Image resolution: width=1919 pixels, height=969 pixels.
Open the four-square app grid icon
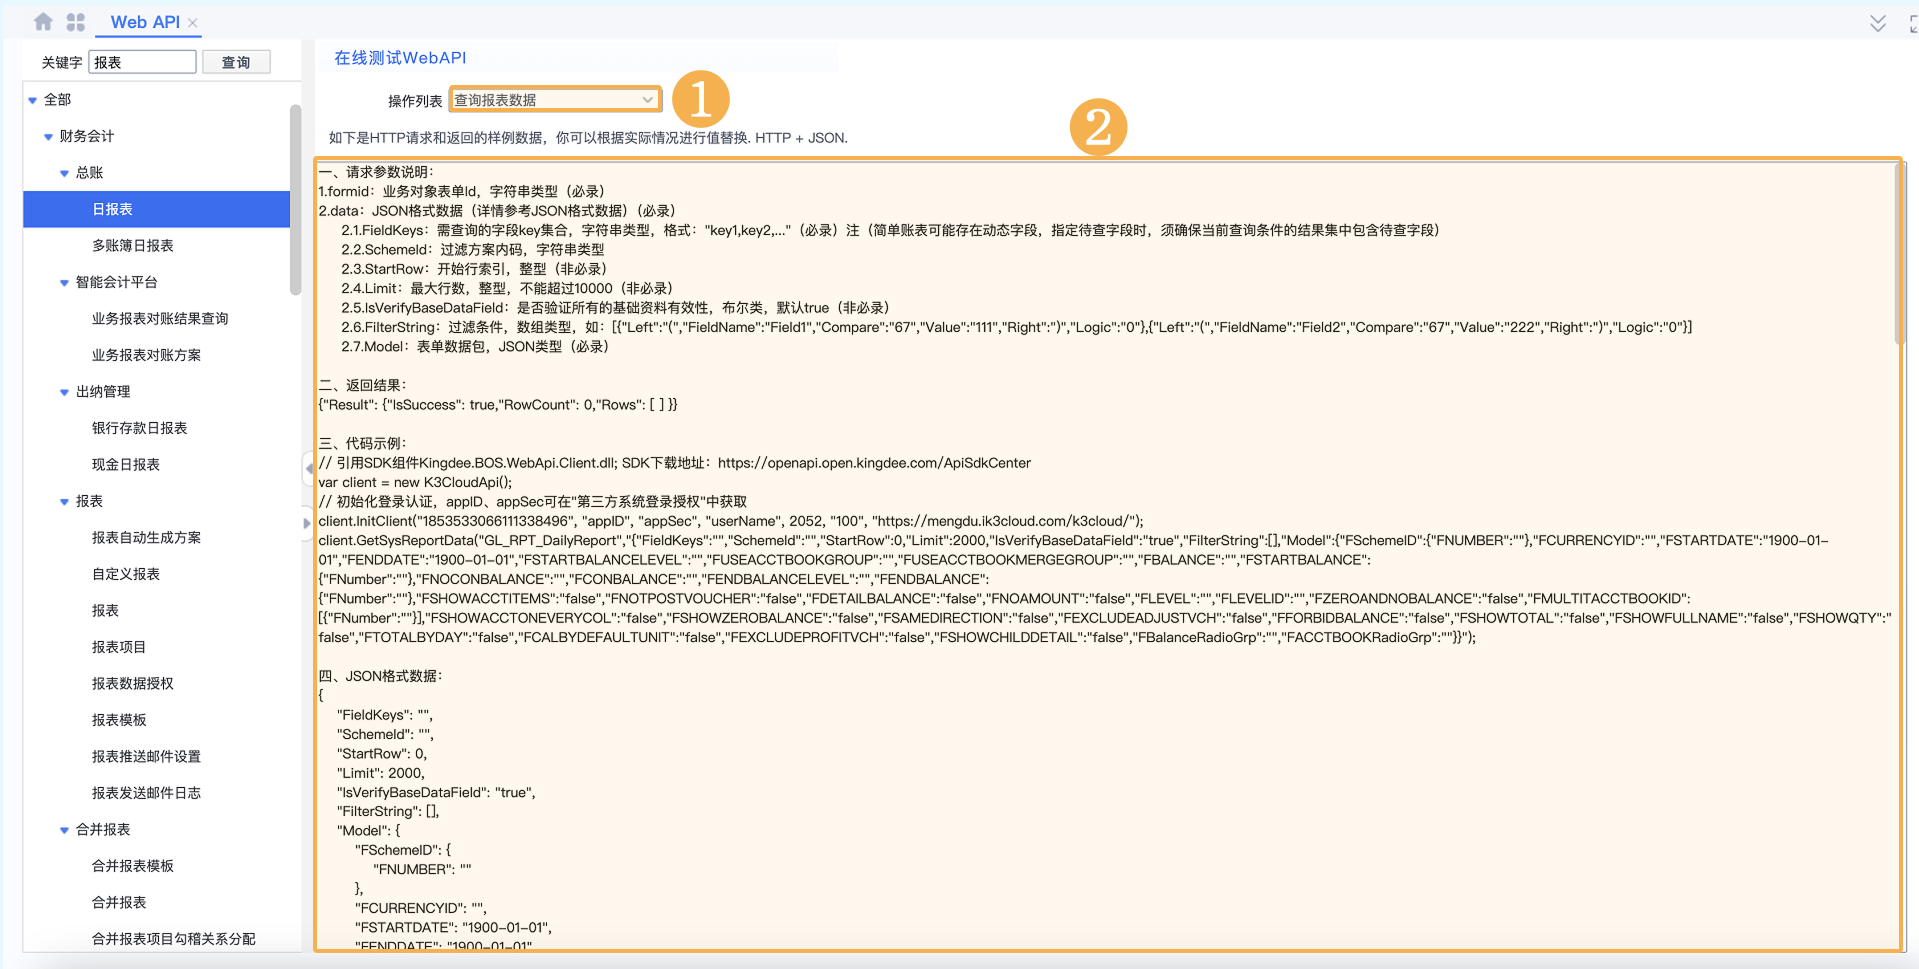[75, 22]
